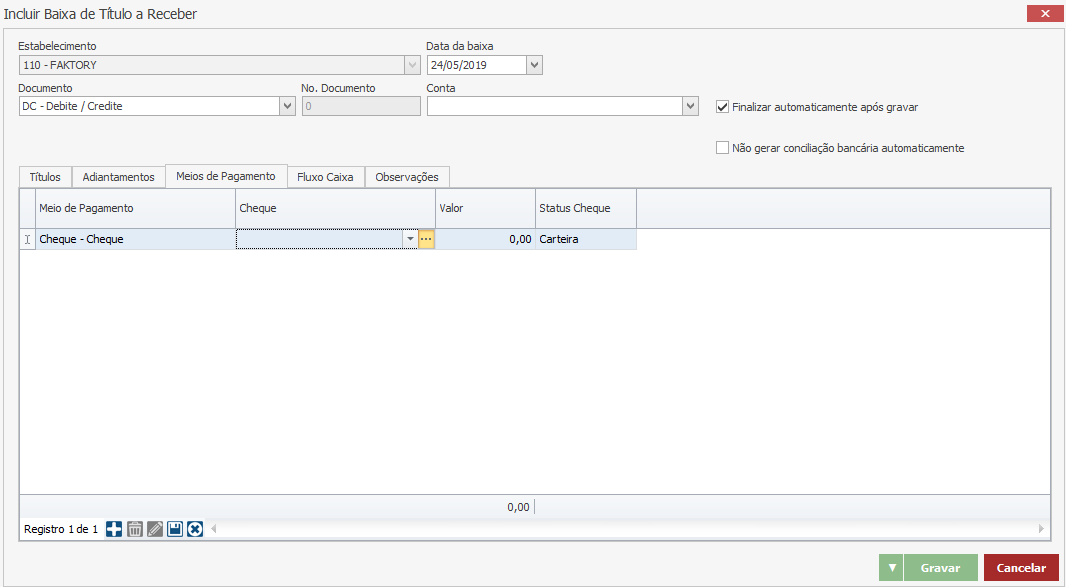1066x587 pixels.
Task: Expand the Documento dropdown list
Action: (x=288, y=106)
